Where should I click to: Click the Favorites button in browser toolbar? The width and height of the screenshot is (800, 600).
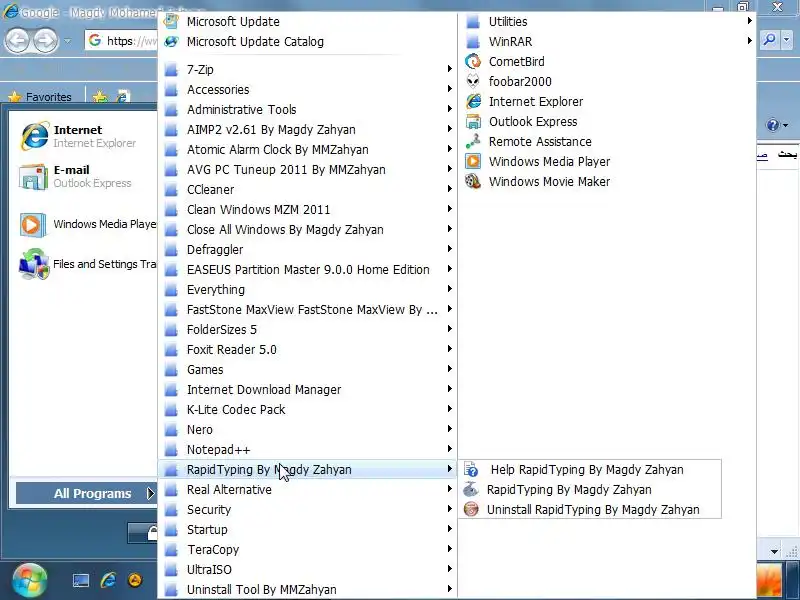41,96
